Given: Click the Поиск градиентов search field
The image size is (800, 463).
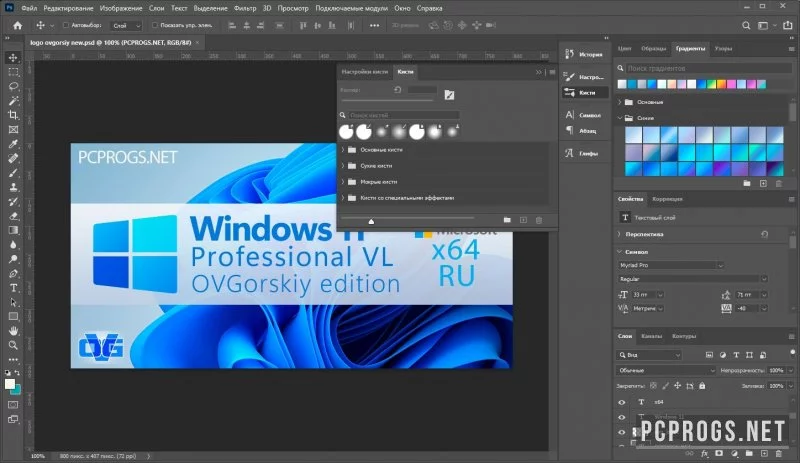Looking at the screenshot, I should 709,68.
